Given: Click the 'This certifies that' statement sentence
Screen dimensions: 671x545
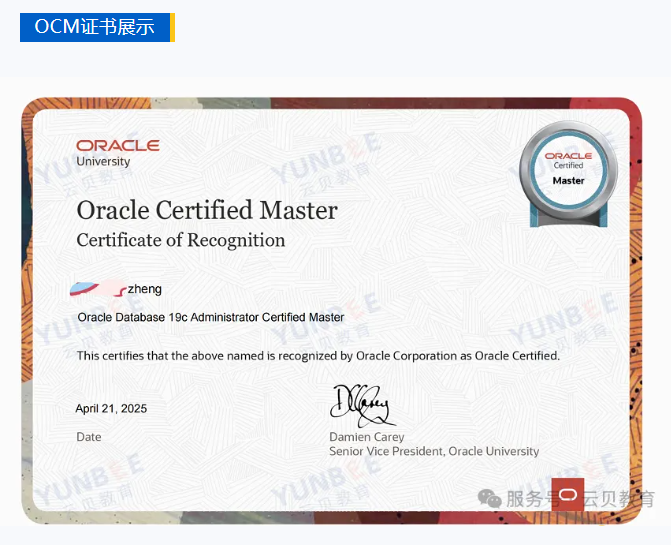Looking at the screenshot, I should [318, 355].
